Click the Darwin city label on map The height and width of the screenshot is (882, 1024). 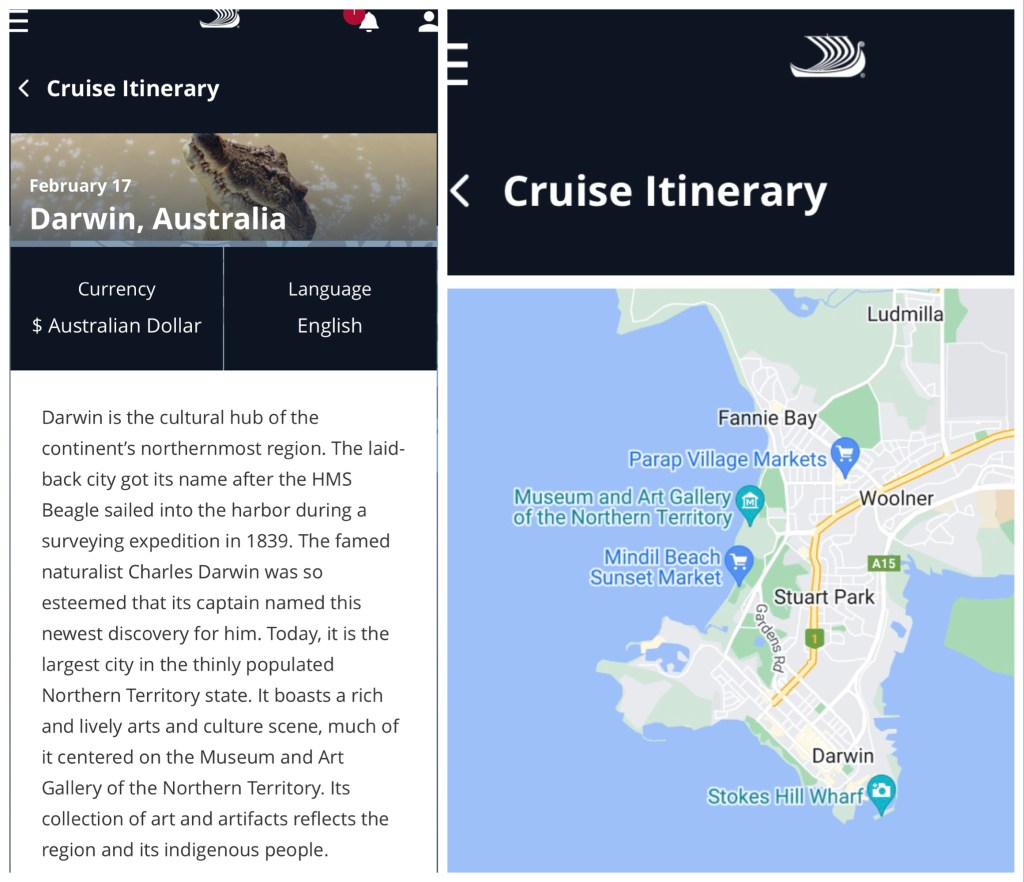842,756
